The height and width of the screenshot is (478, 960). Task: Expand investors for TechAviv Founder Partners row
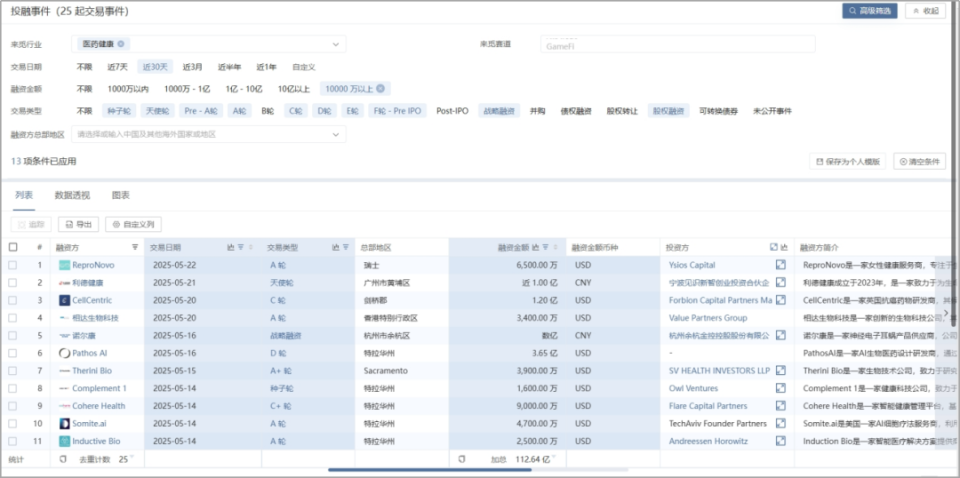tap(781, 424)
